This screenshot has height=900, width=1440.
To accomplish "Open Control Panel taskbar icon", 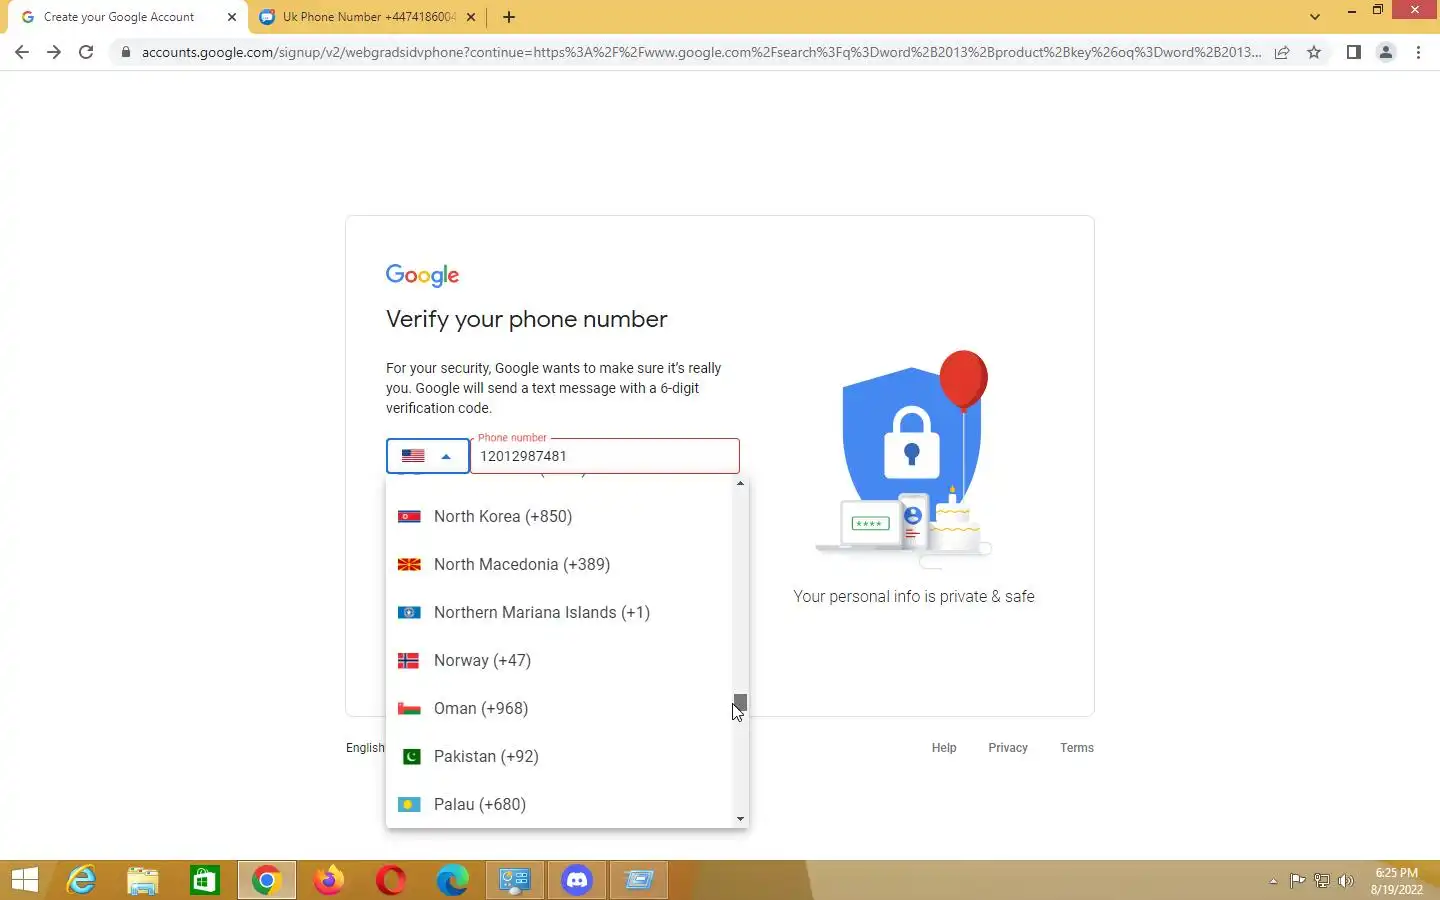I will 515,880.
